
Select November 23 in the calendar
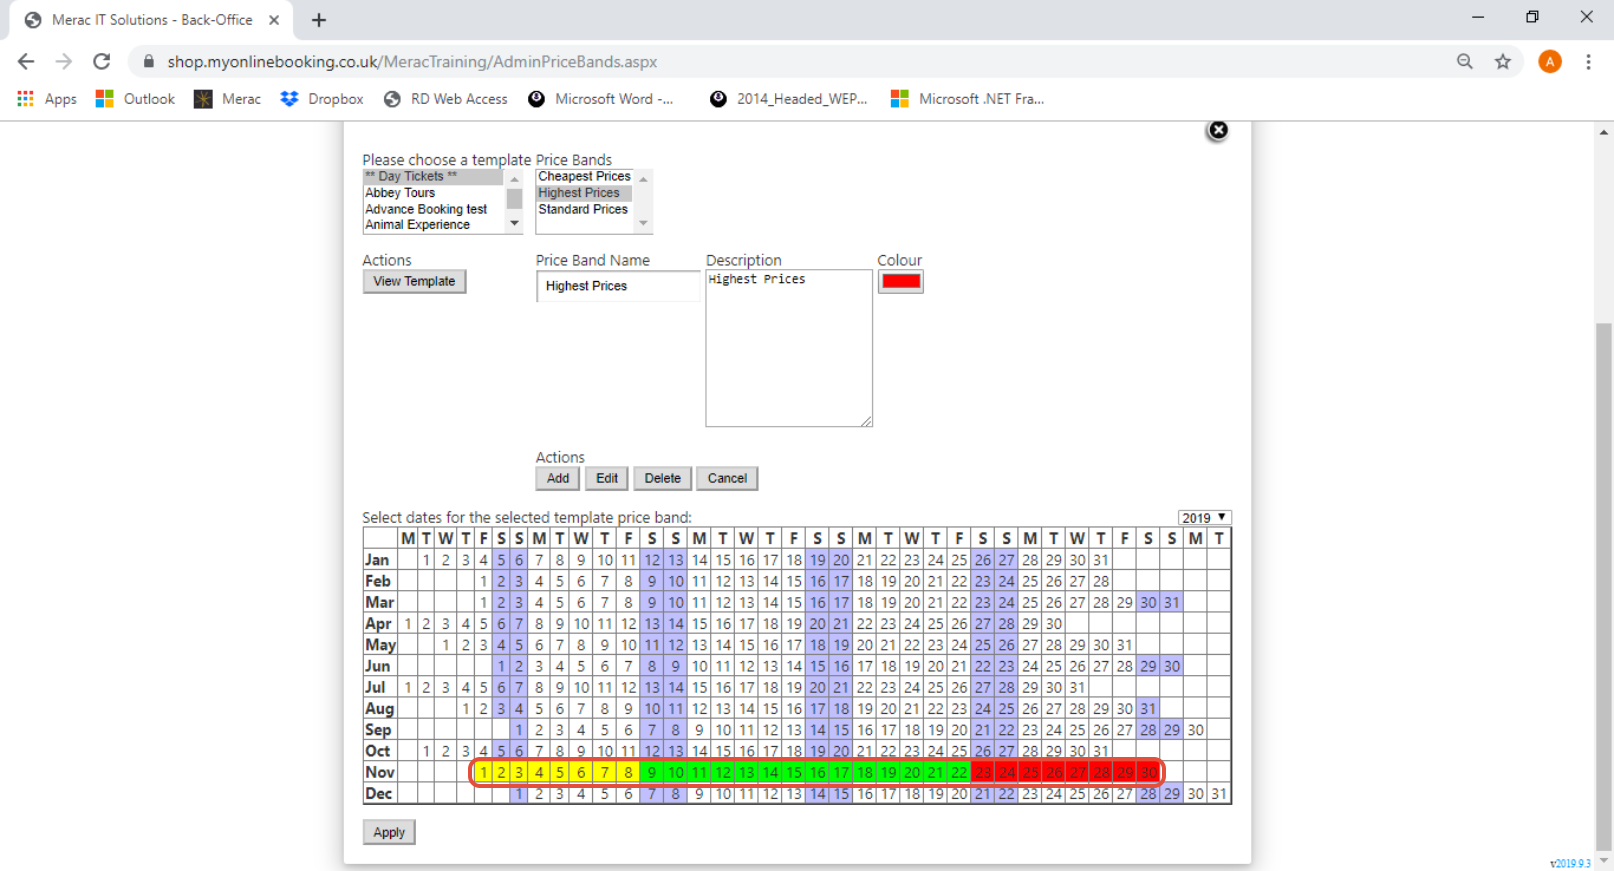(x=983, y=772)
